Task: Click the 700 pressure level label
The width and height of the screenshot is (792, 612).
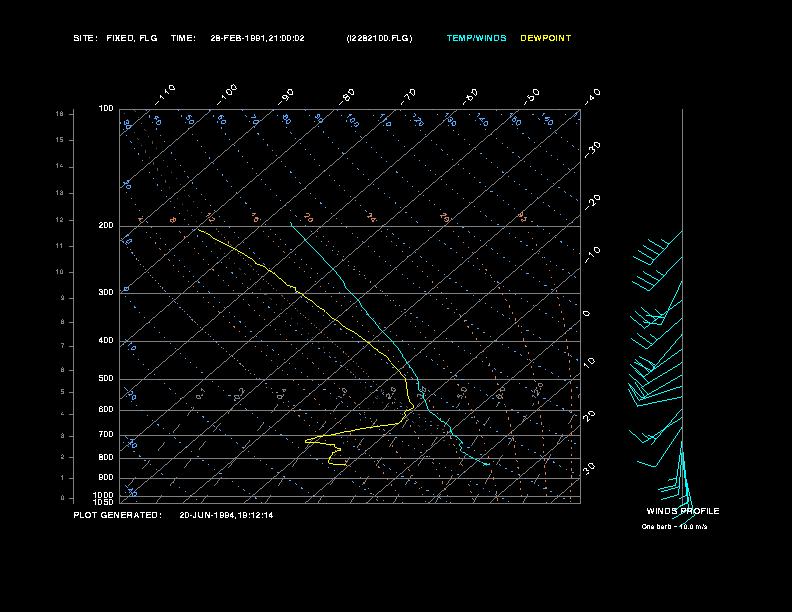Action: pyautogui.click(x=106, y=435)
